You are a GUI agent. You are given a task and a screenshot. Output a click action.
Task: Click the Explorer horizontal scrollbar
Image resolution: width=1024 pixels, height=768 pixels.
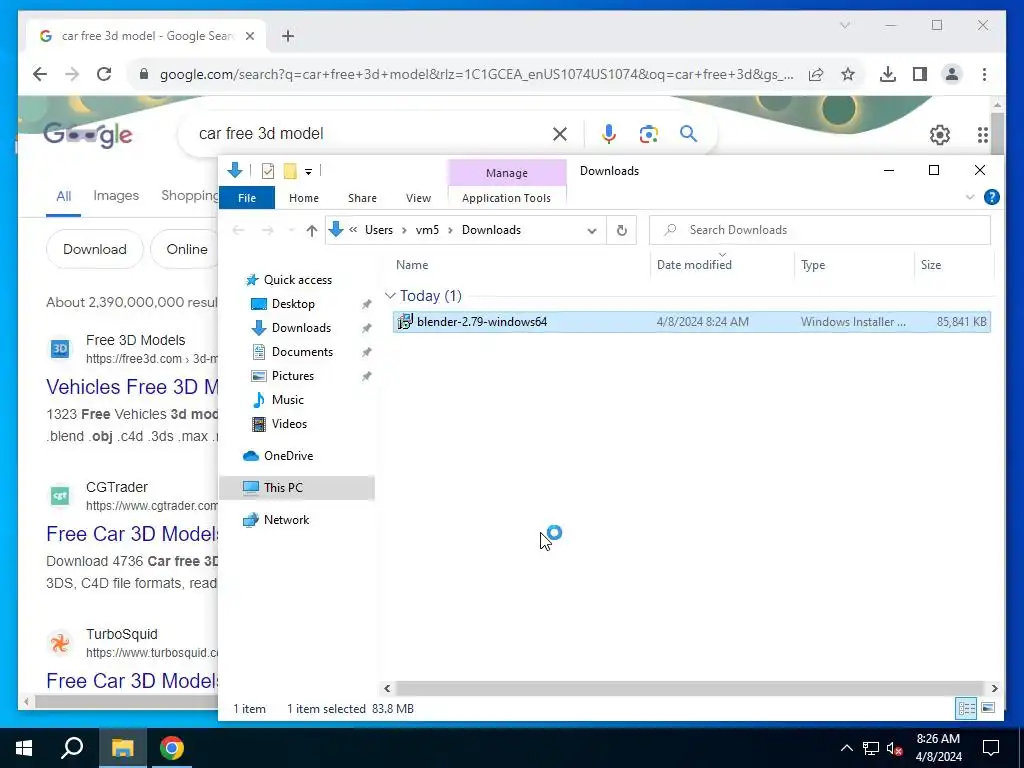point(690,688)
